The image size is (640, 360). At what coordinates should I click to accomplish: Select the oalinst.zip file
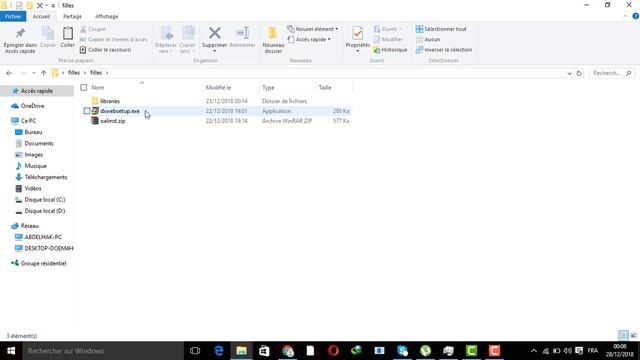[113, 121]
